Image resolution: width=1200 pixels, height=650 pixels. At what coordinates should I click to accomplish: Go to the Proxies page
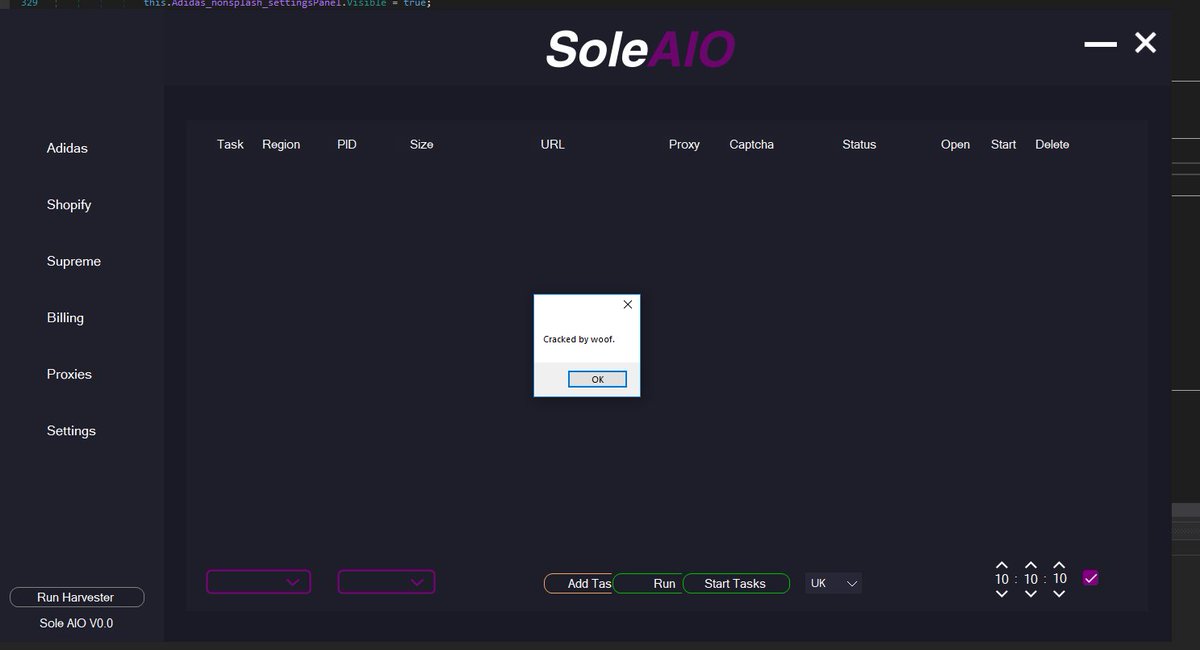click(69, 374)
